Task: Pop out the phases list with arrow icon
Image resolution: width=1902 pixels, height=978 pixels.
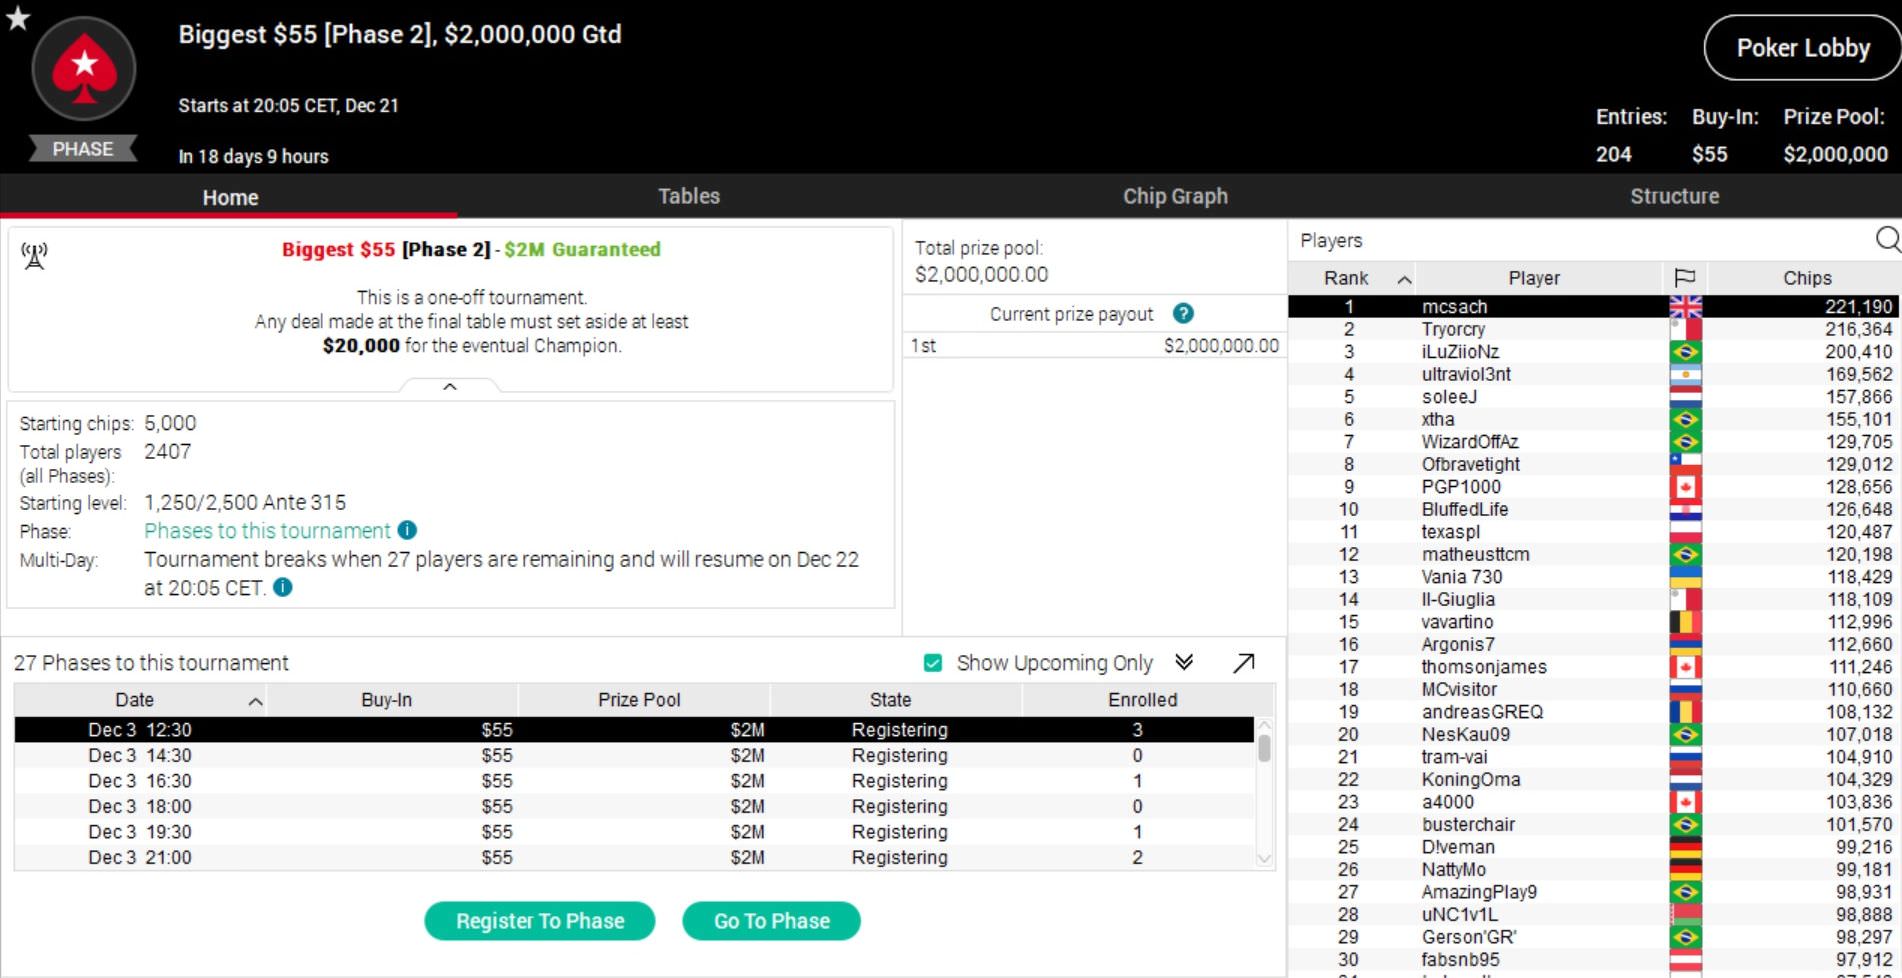Action: click(1243, 663)
